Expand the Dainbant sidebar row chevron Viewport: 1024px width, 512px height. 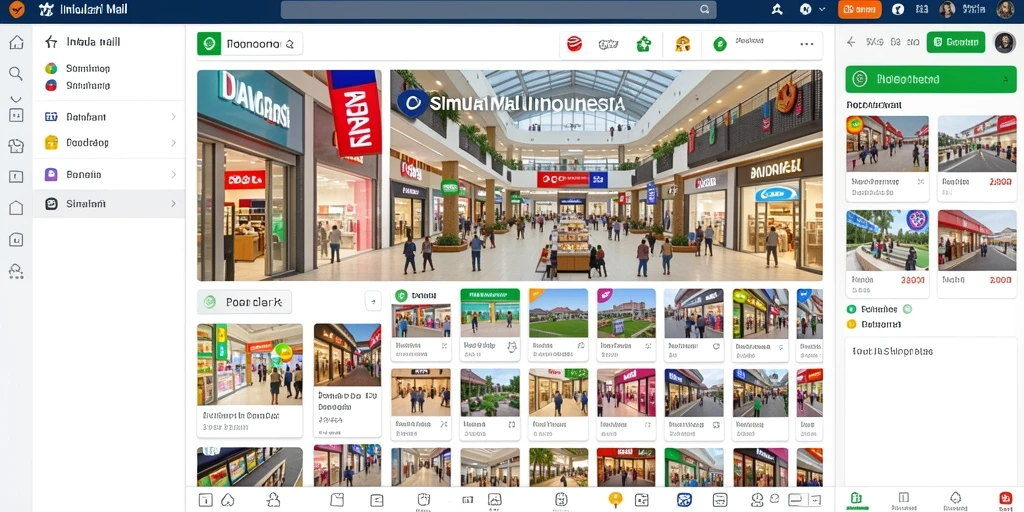click(173, 117)
